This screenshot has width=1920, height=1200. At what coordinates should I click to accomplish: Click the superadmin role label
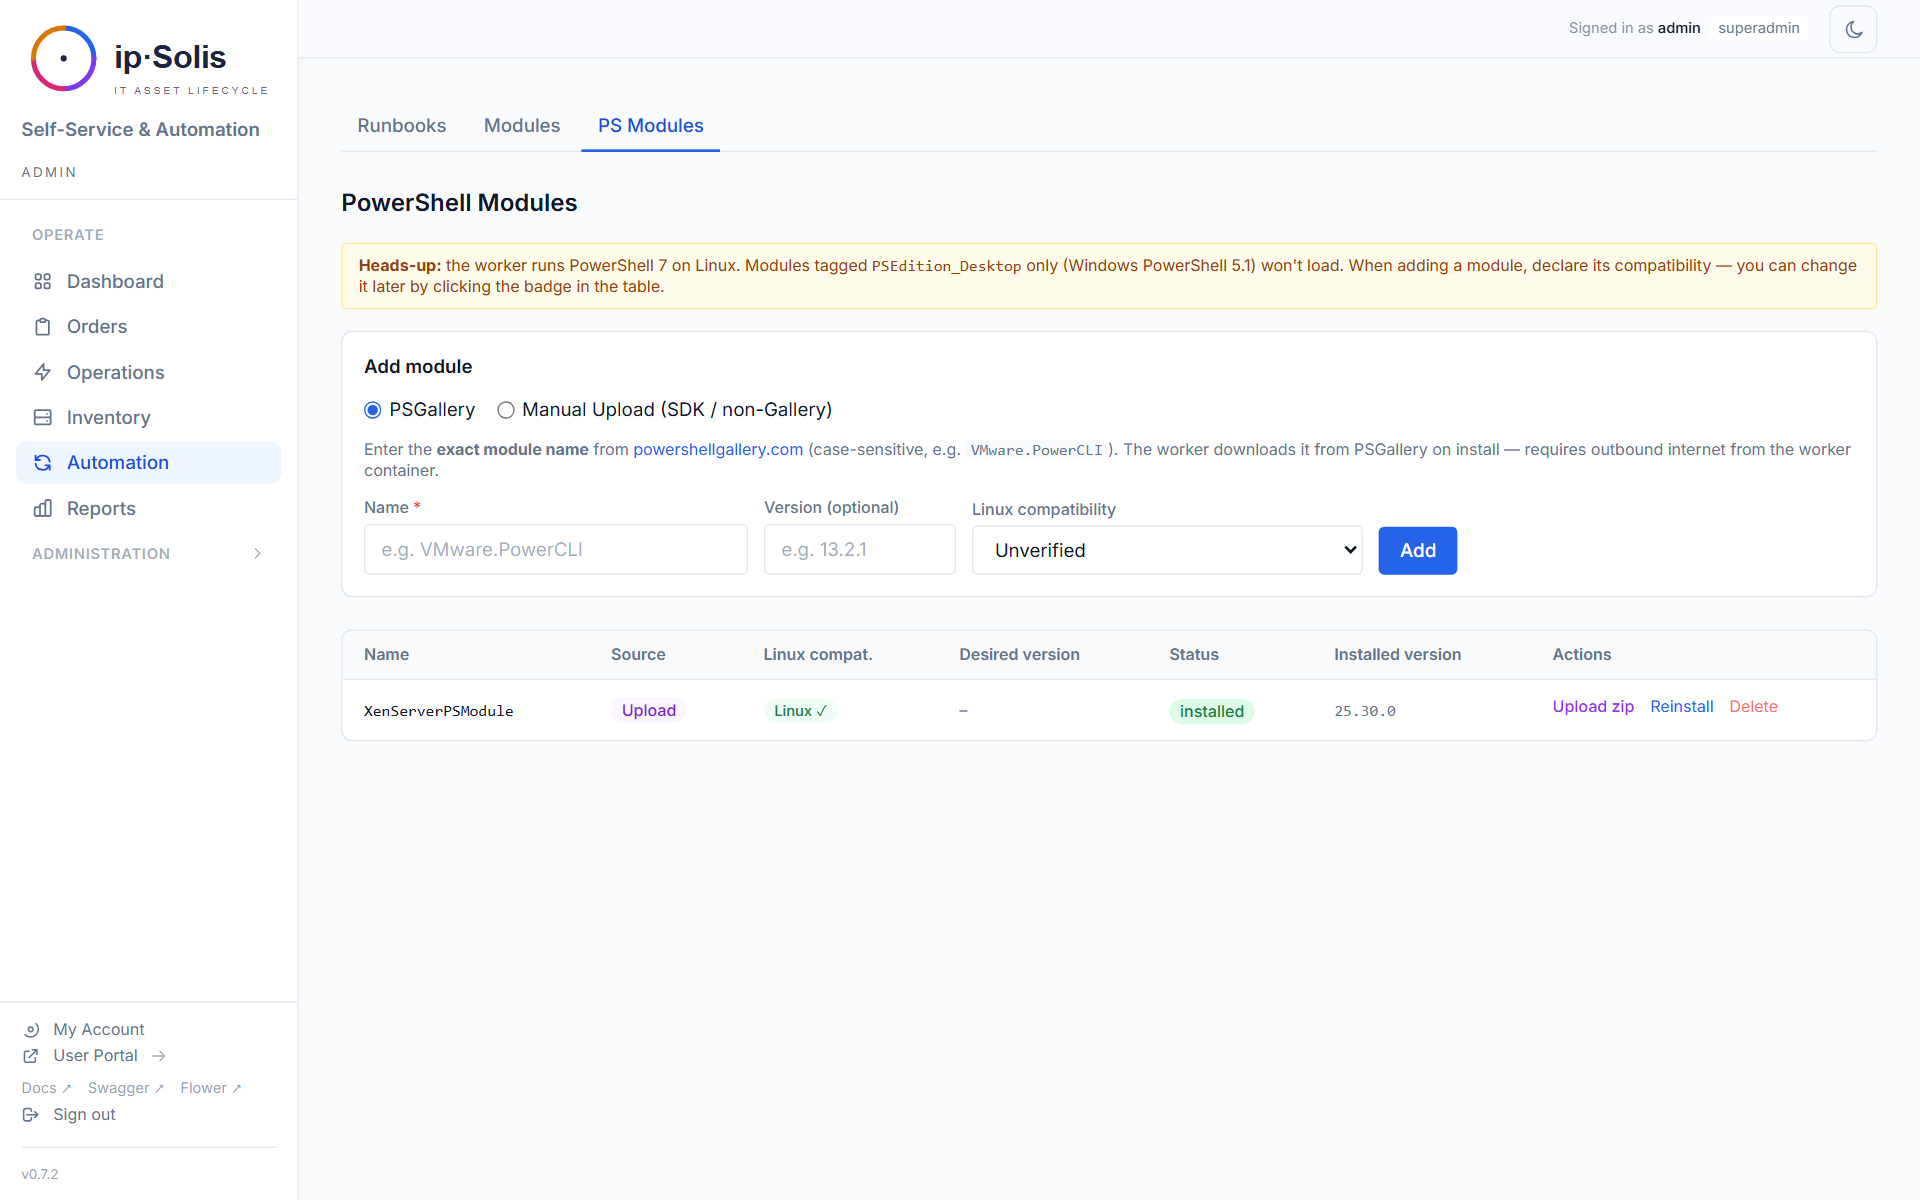click(1759, 28)
